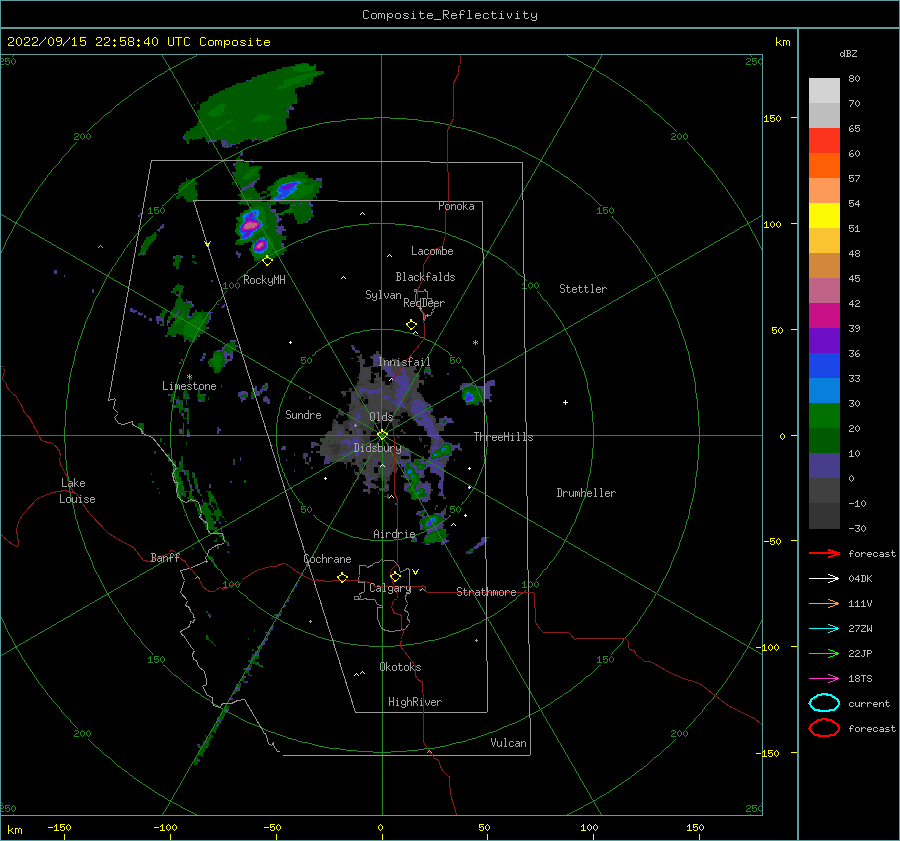
Task: Pick the purple 36-39 dBZ swatch
Action: pyautogui.click(x=824, y=341)
